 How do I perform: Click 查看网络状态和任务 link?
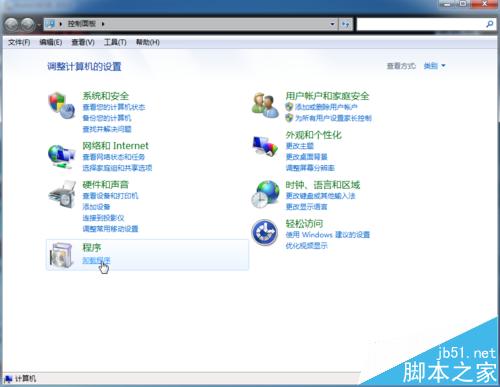tap(114, 157)
